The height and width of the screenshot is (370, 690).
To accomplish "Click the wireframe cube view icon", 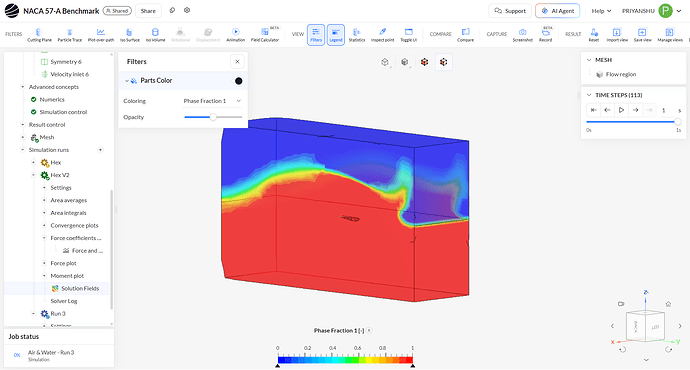I will [x=385, y=62].
